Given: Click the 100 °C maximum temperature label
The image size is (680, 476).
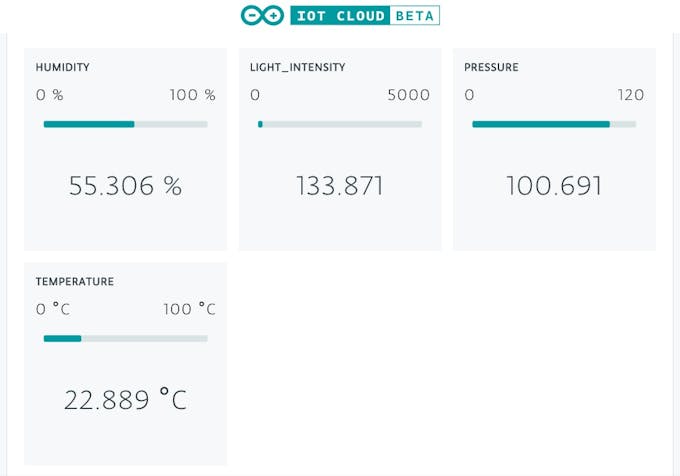Looking at the screenshot, I should pos(189,310).
